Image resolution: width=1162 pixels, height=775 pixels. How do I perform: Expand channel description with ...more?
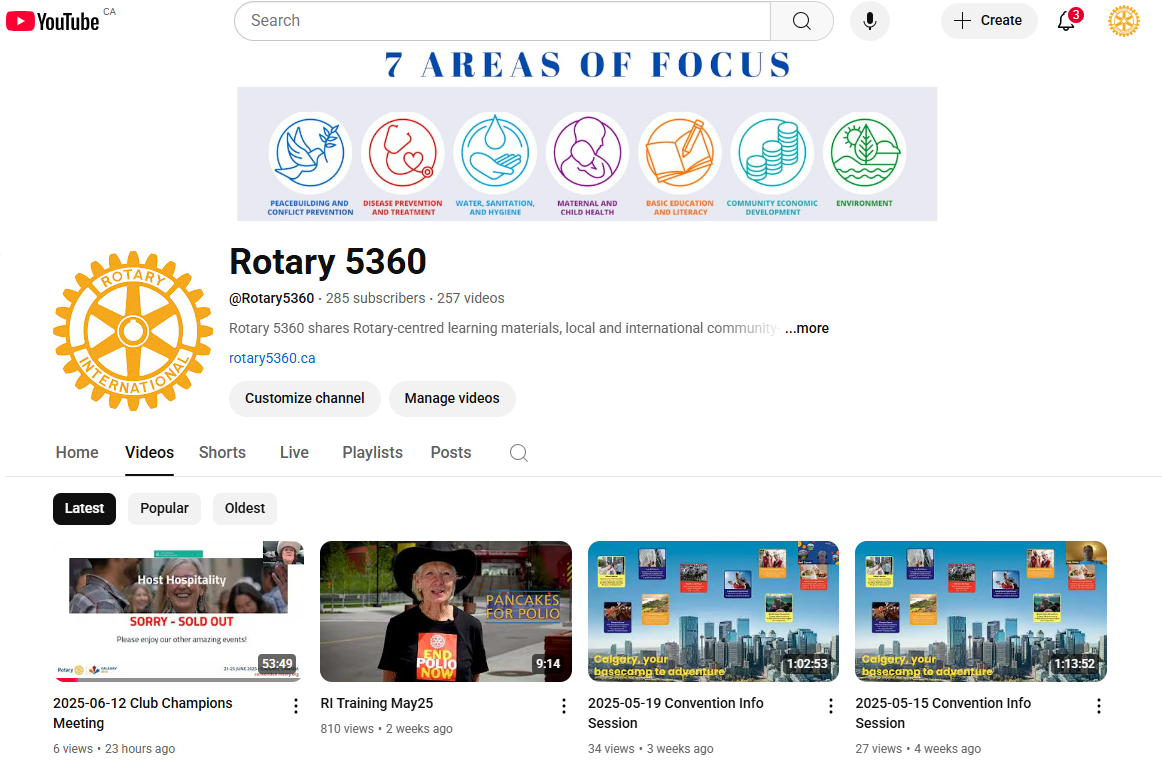tap(806, 328)
